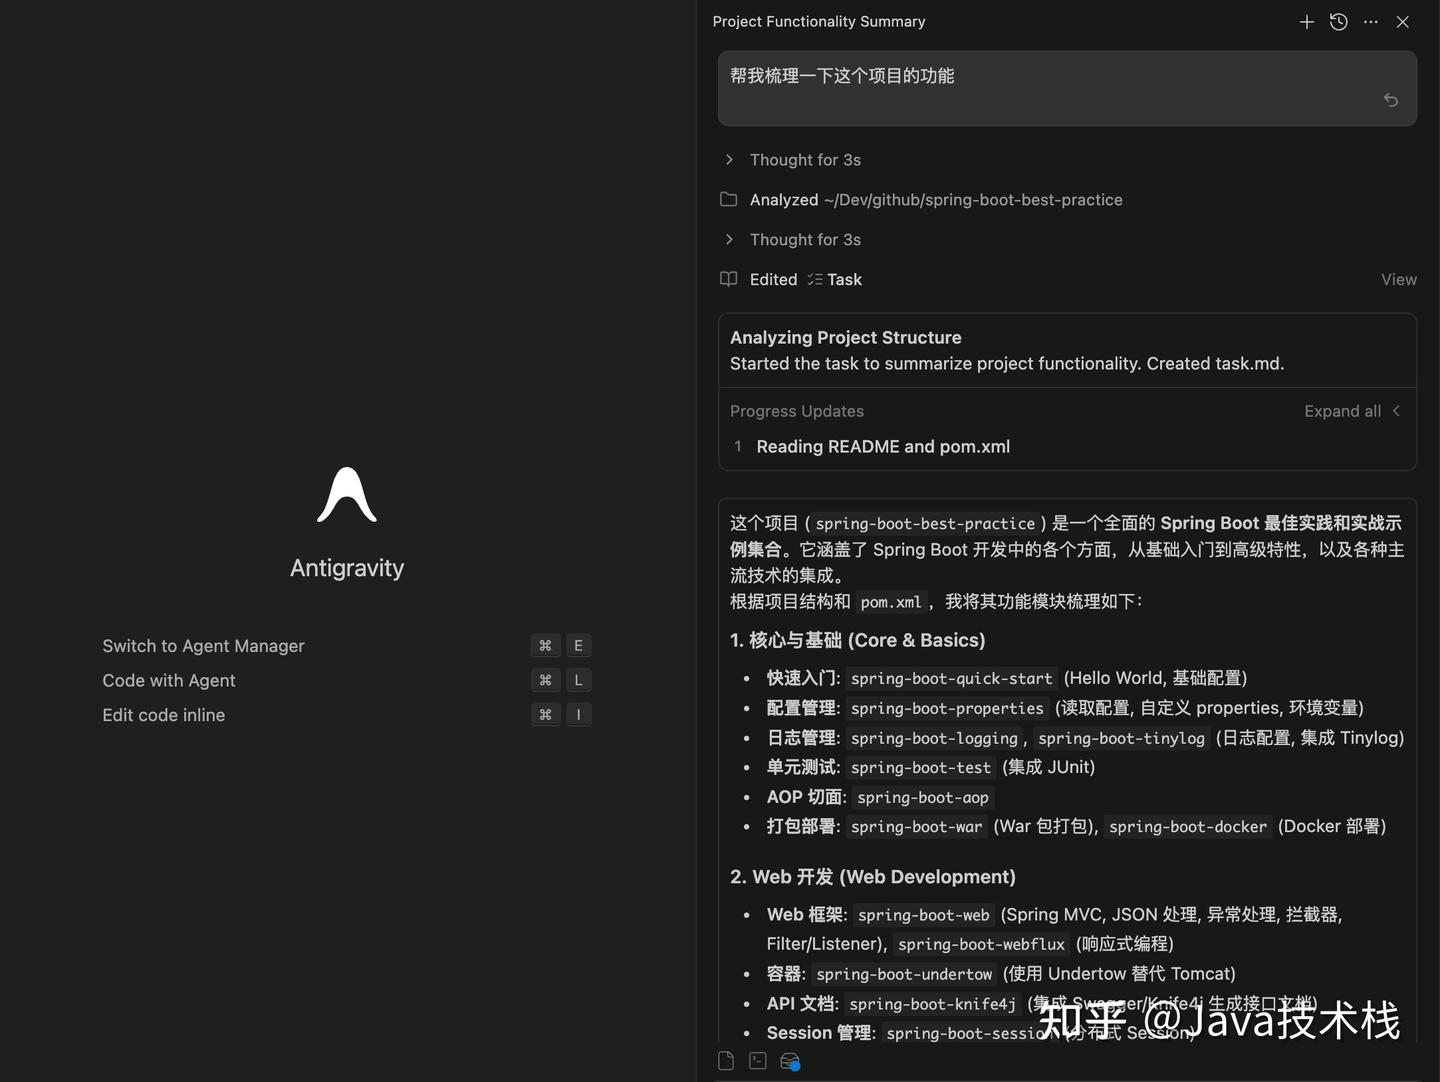The image size is (1440, 1082).
Task: Click the agent icon with blue badge
Action: (789, 1060)
